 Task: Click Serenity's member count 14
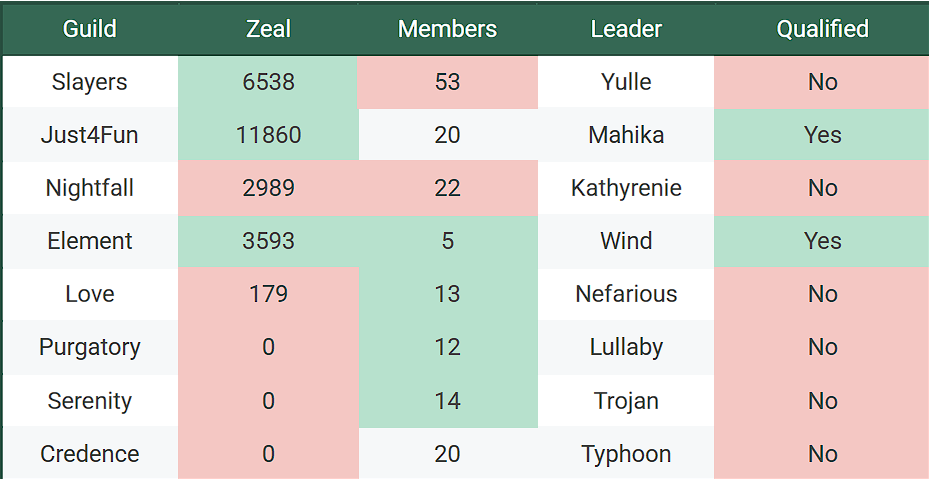point(447,401)
